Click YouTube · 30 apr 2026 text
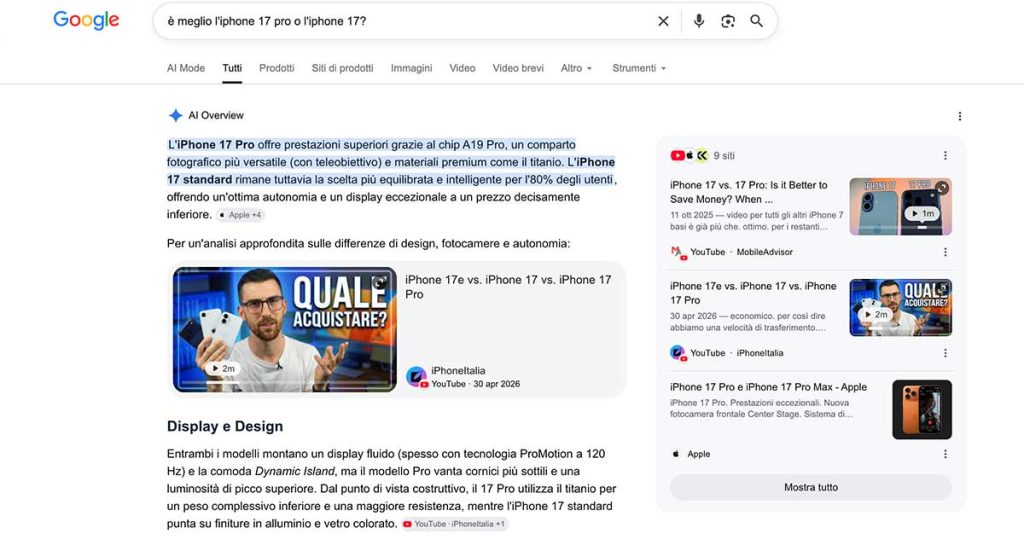 (475, 384)
